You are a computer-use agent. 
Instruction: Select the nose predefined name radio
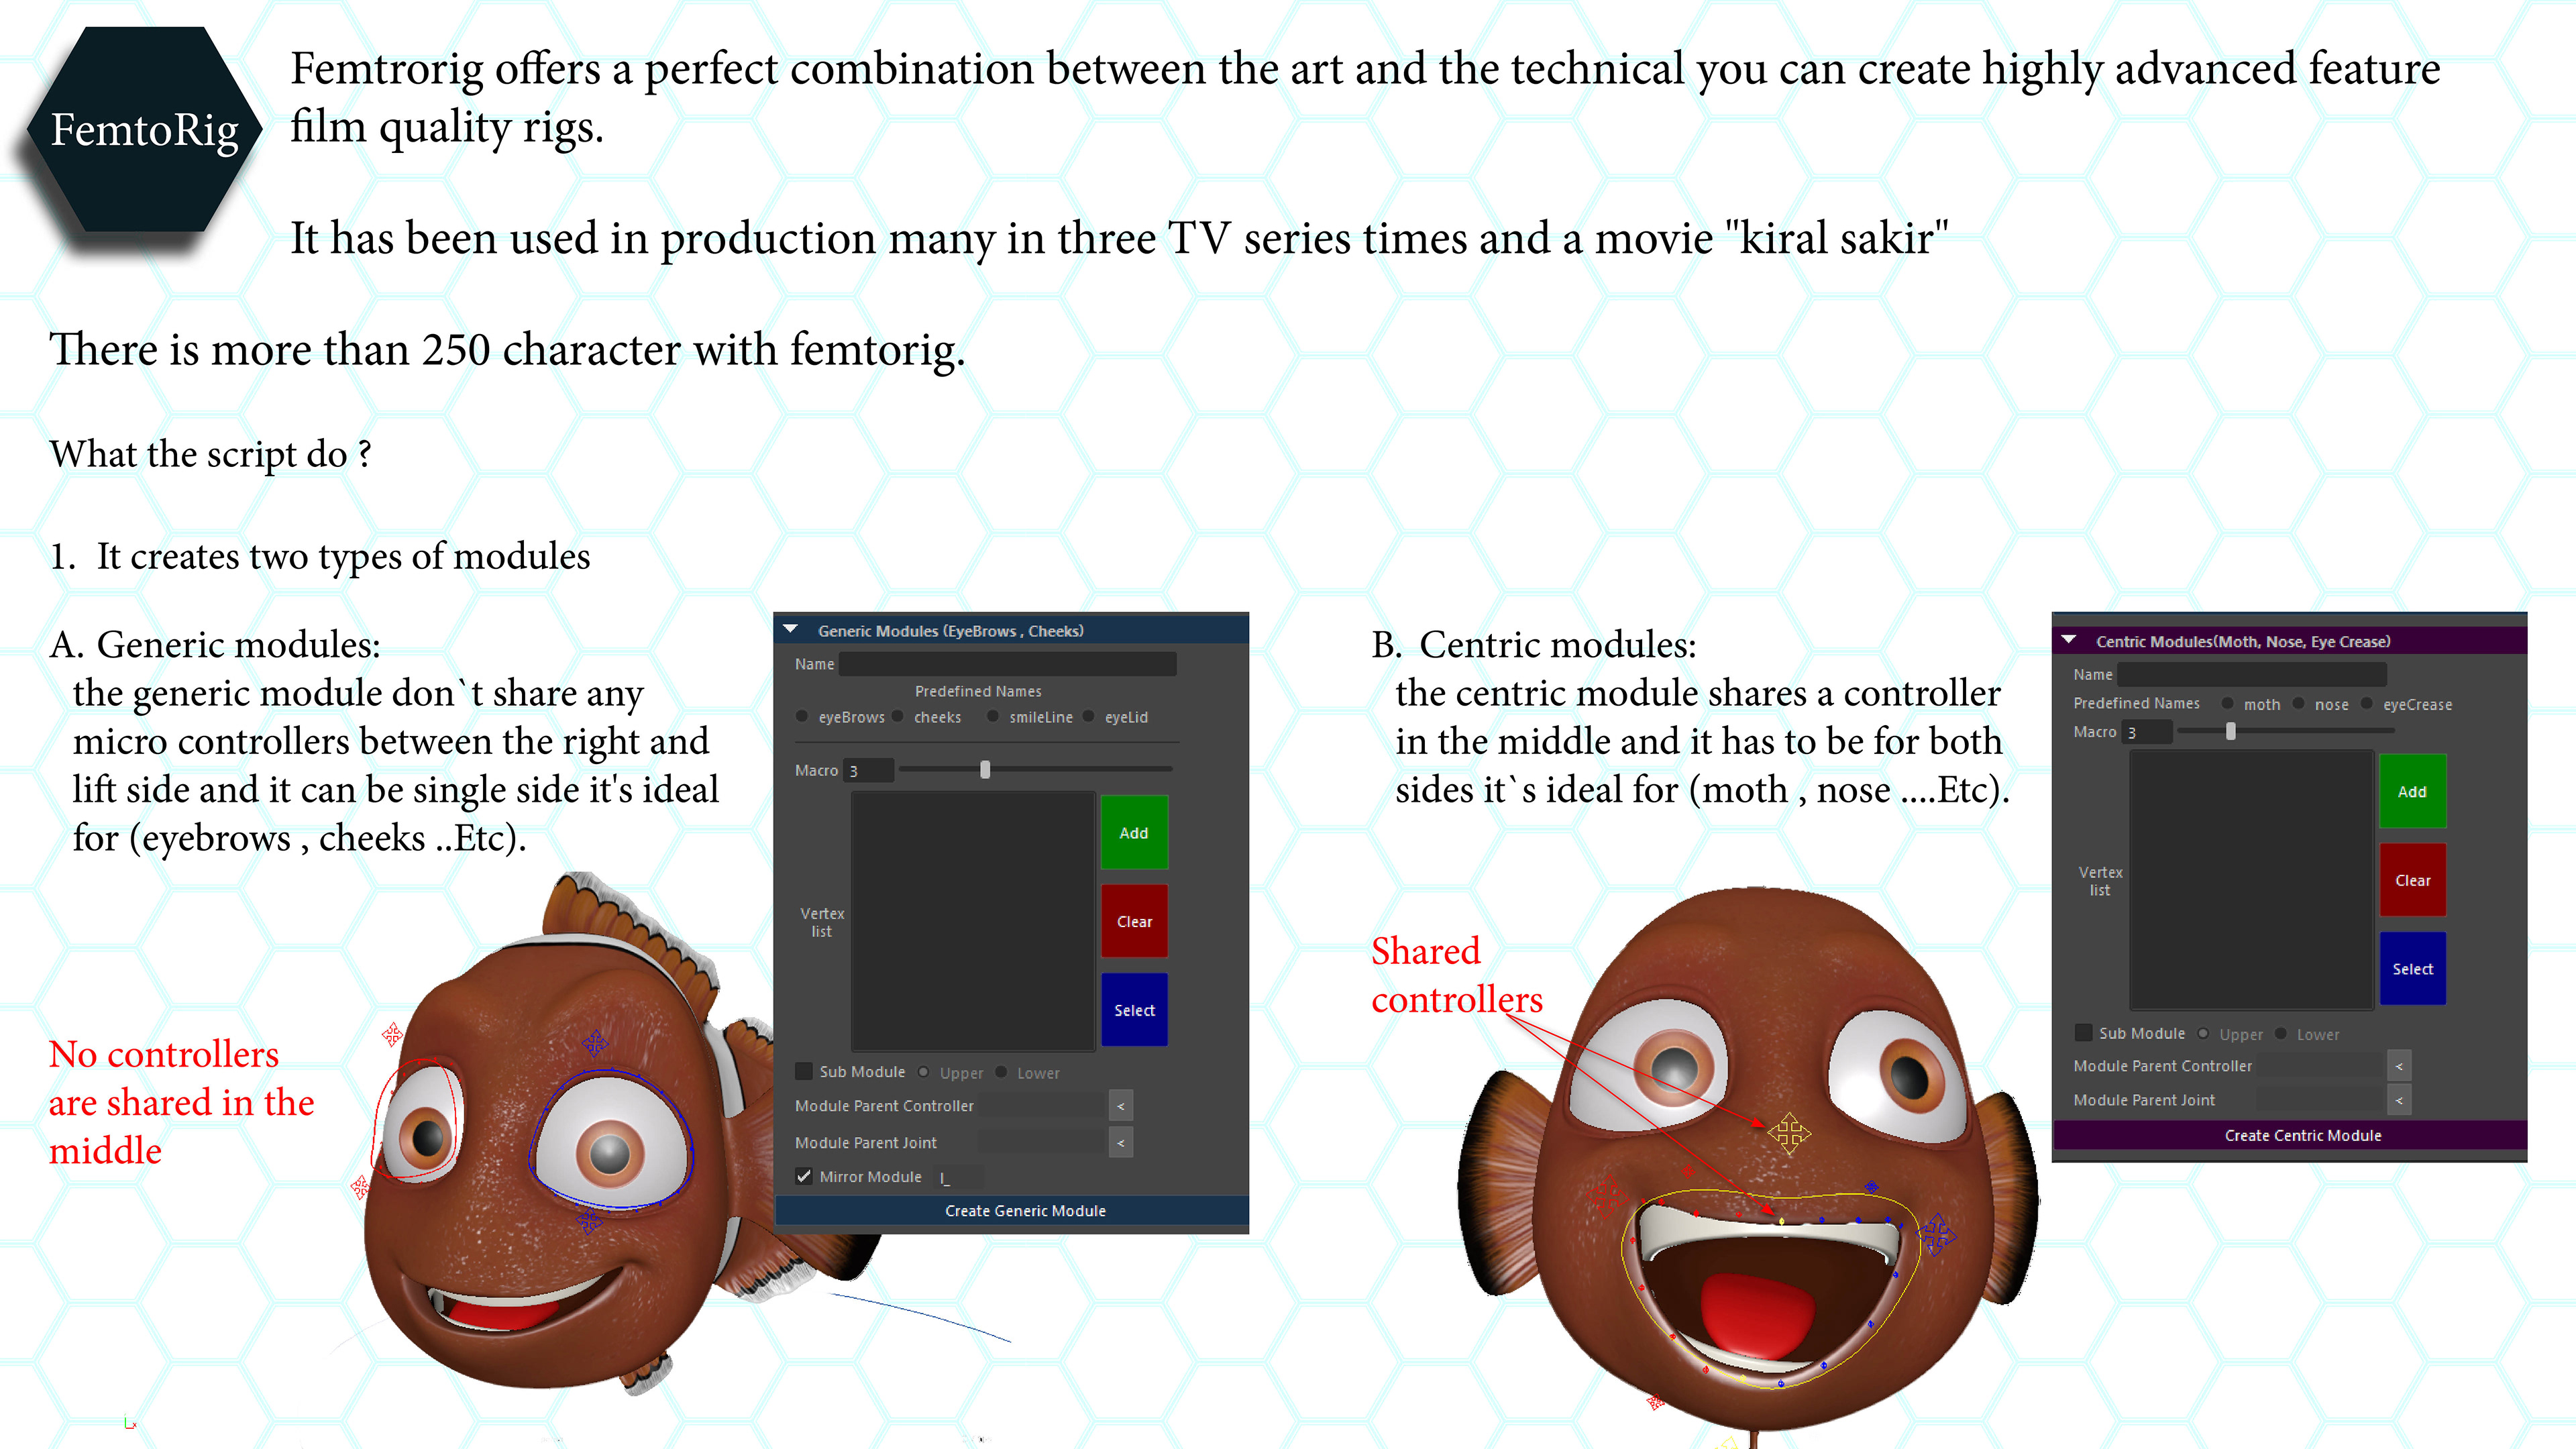[2299, 703]
